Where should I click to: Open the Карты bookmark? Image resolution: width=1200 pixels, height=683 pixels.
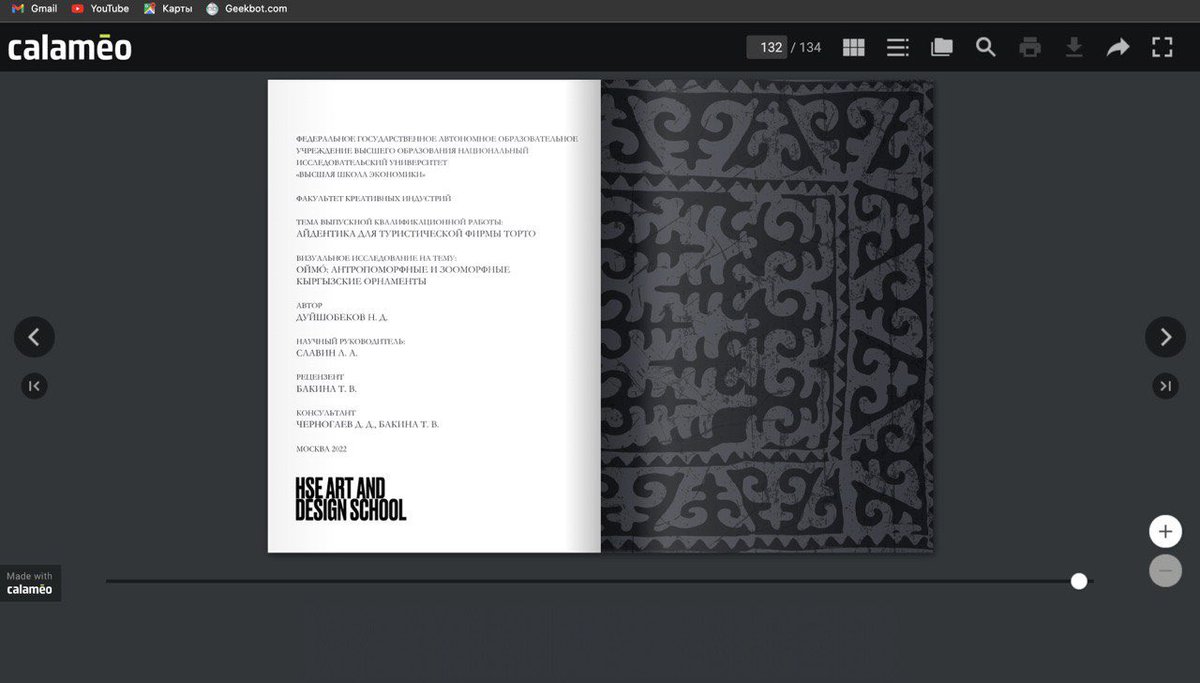pyautogui.click(x=168, y=9)
